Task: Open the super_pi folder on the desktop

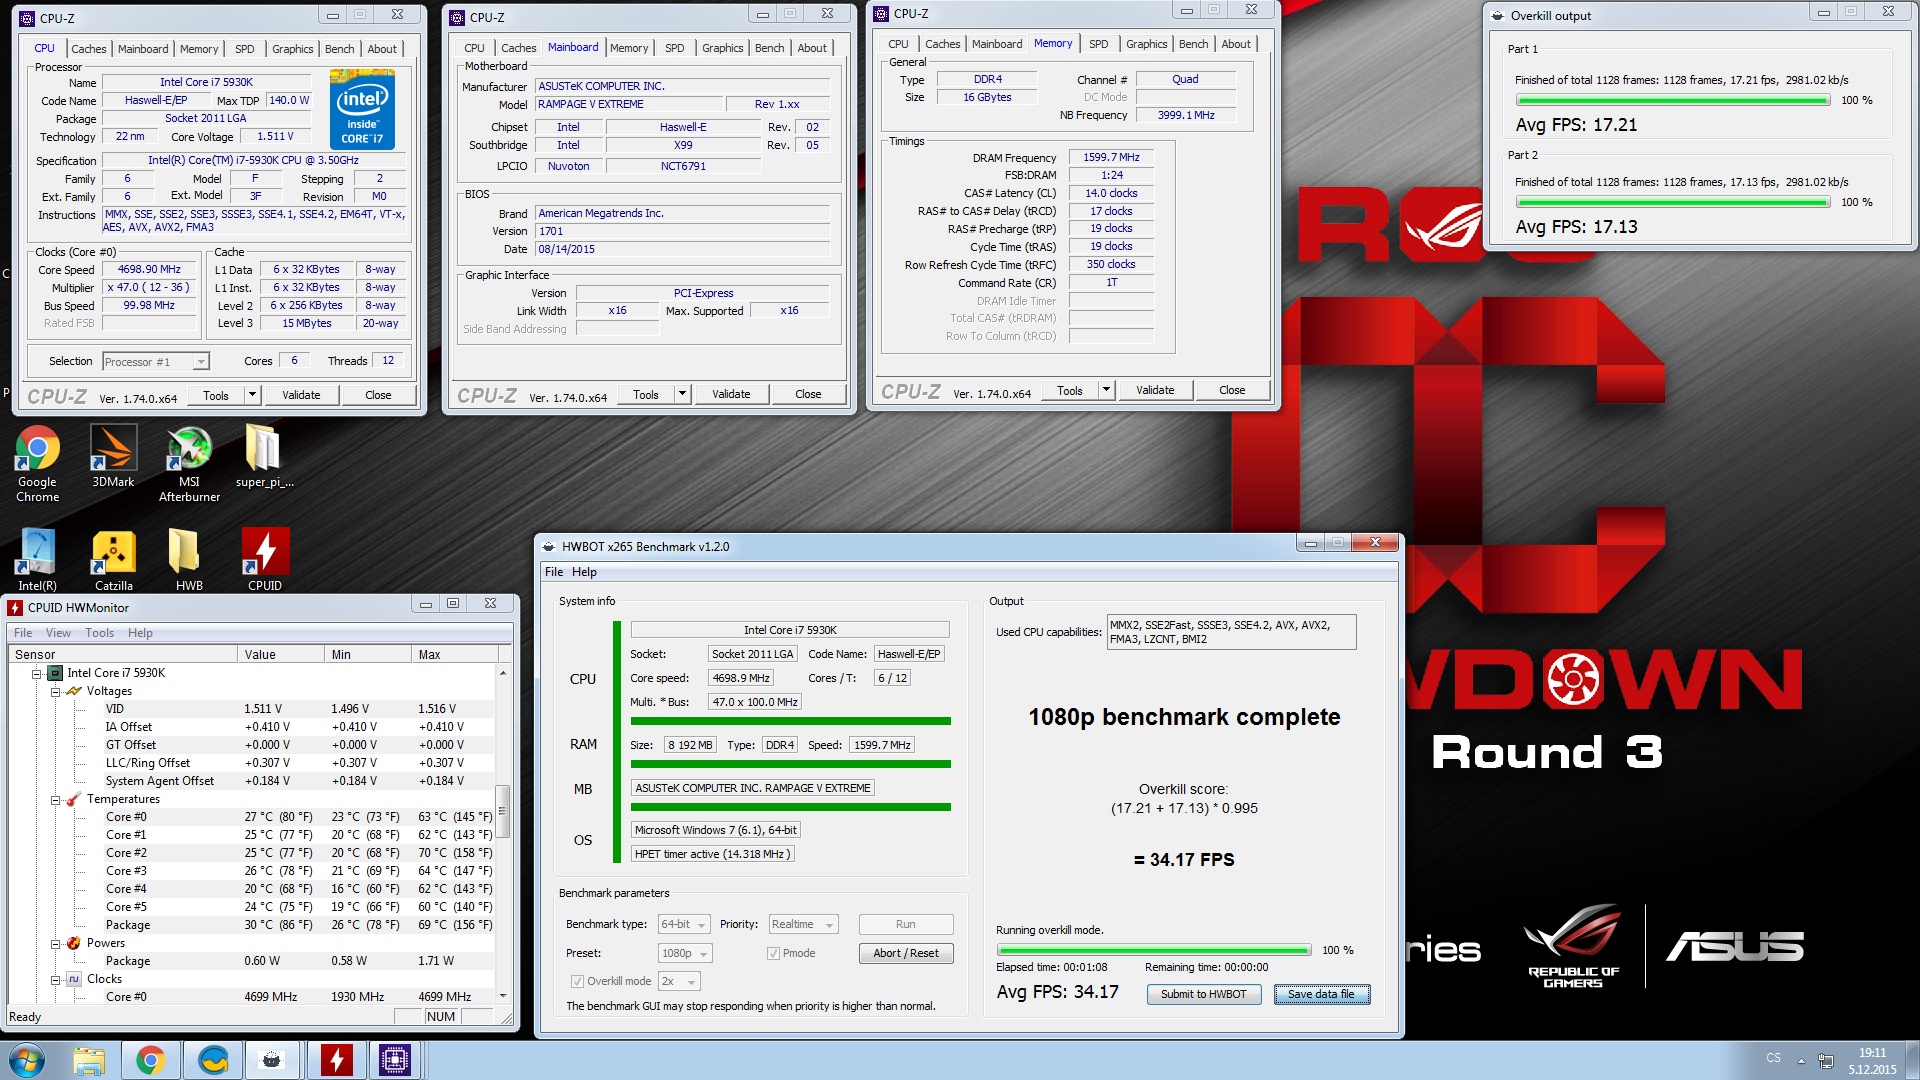Action: pos(264,456)
